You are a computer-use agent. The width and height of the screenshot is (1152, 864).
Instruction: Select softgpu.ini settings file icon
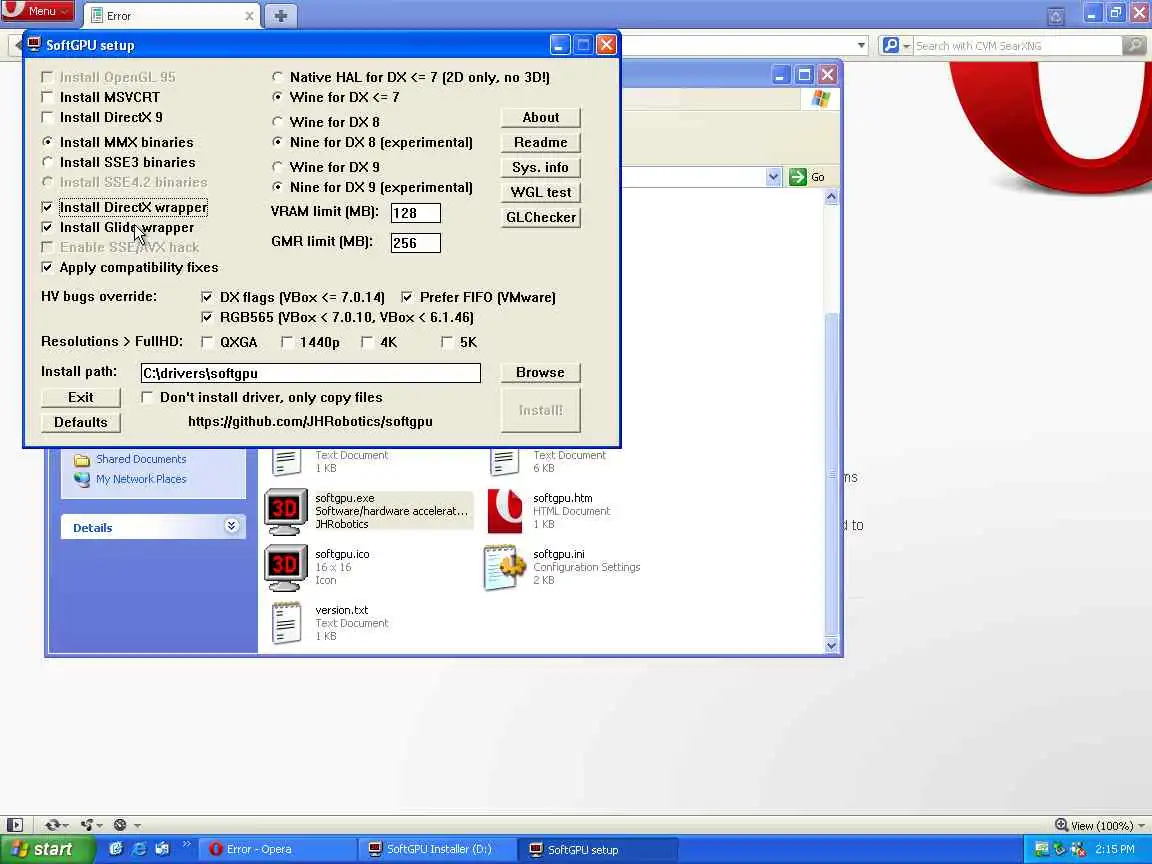tap(505, 567)
